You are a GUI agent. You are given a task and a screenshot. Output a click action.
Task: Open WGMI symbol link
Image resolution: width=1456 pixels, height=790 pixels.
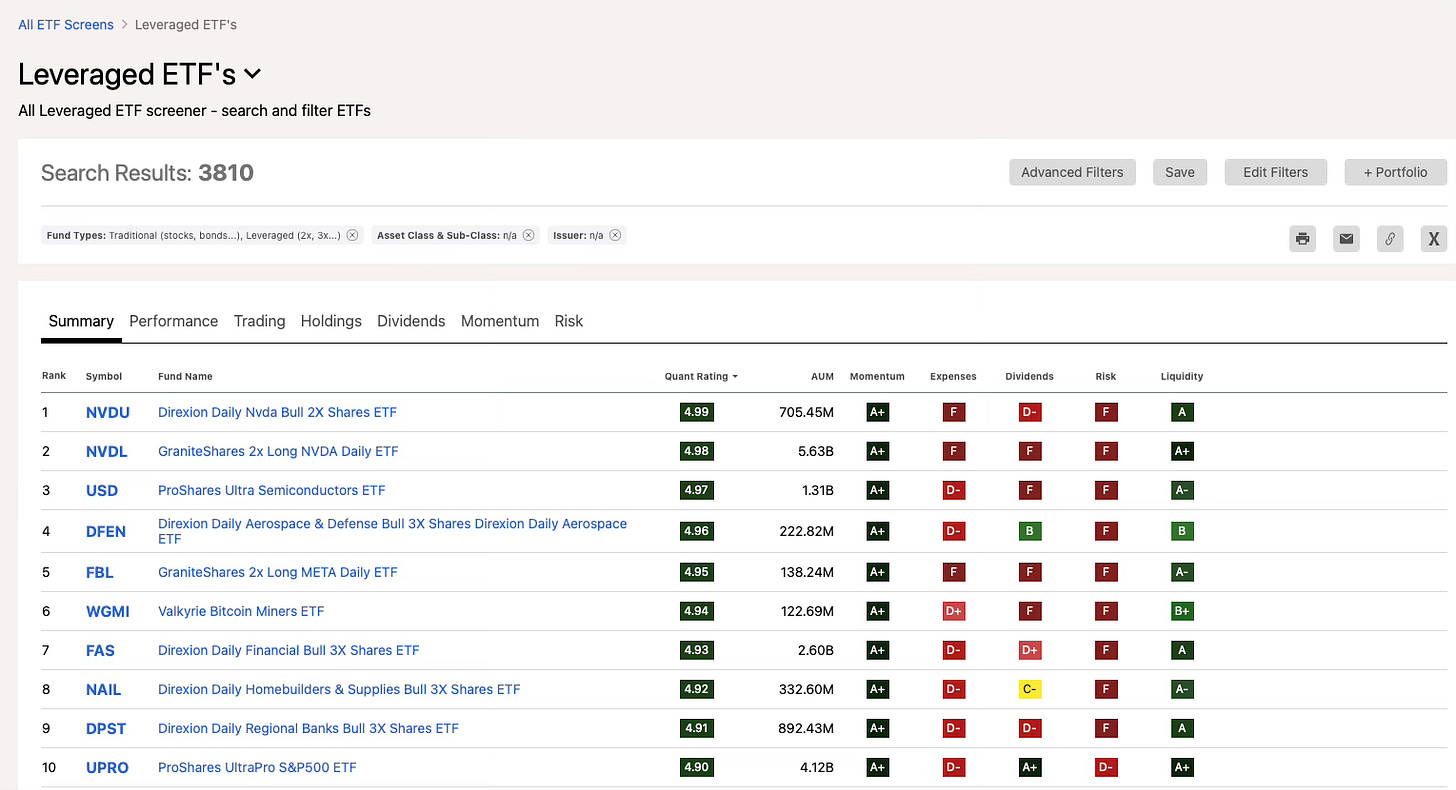[x=108, y=611]
